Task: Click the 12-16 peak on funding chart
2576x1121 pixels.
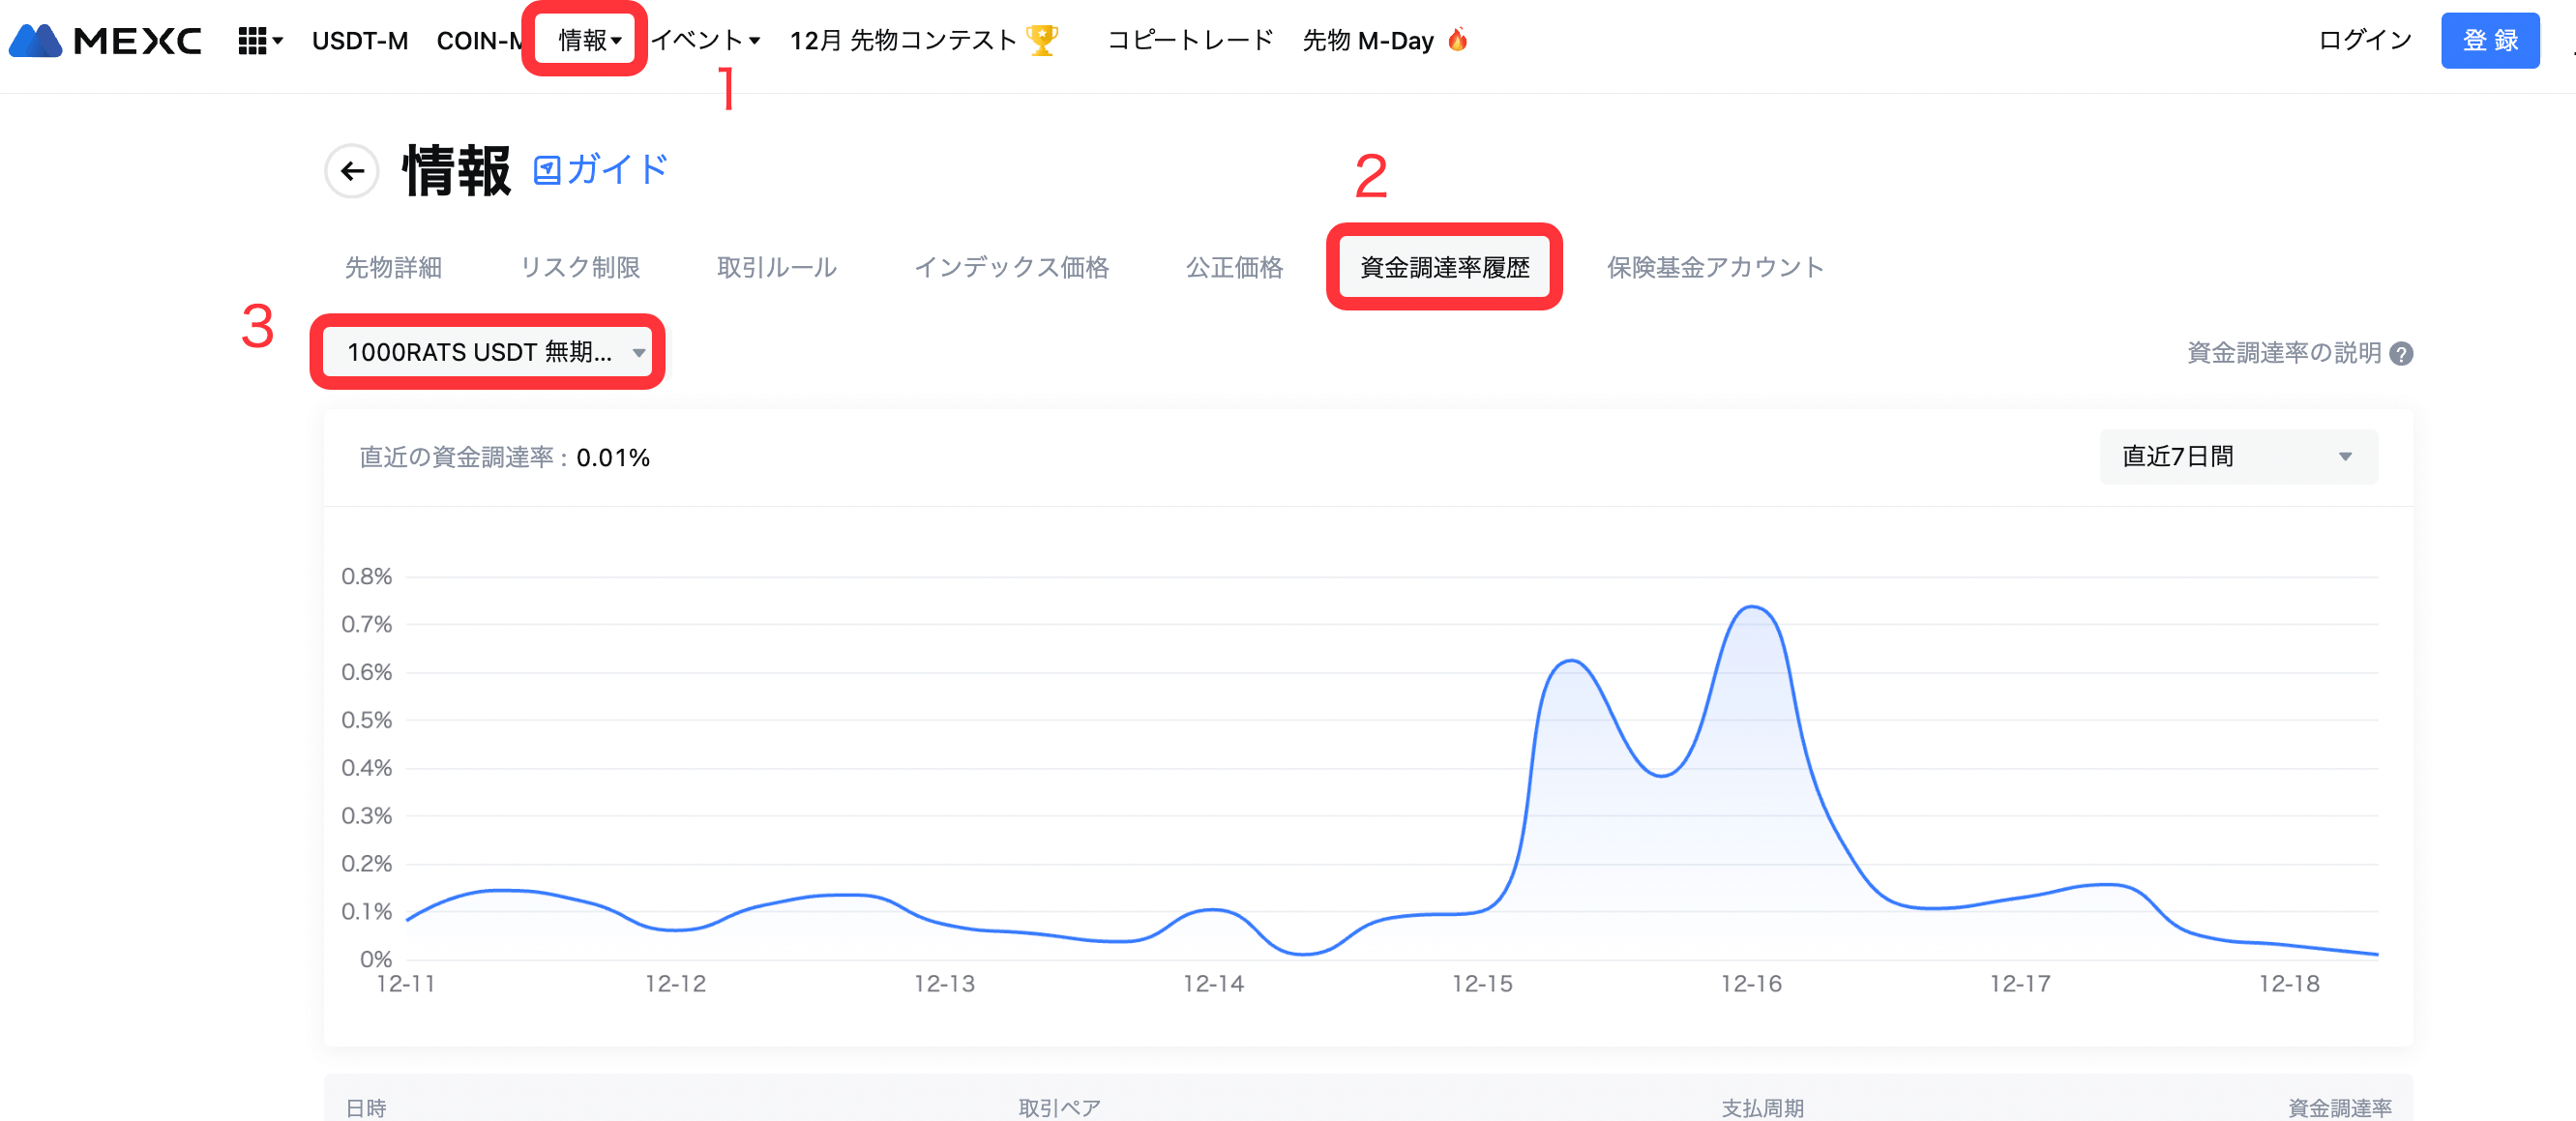Action: 1752,607
